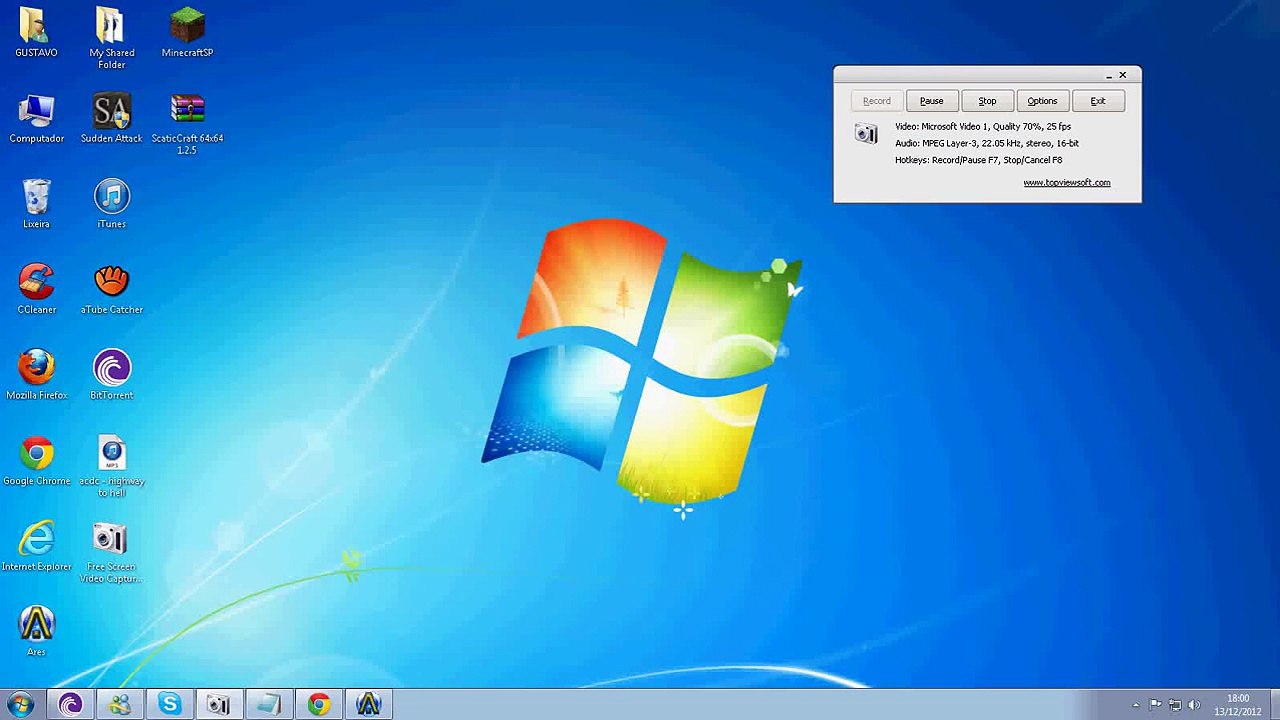This screenshot has width=1280, height=720.
Task: Select the aTube Catcher desktop icon
Action: (x=111, y=290)
